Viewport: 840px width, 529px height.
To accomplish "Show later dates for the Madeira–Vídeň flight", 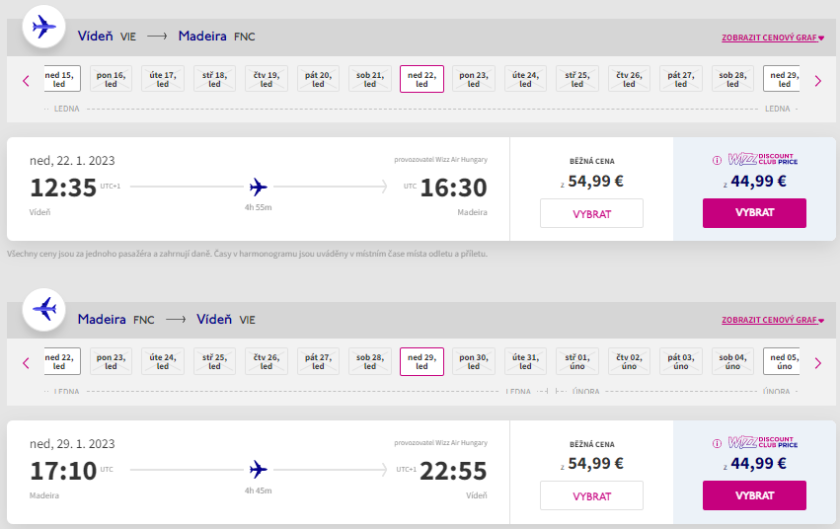I will pos(817,363).
